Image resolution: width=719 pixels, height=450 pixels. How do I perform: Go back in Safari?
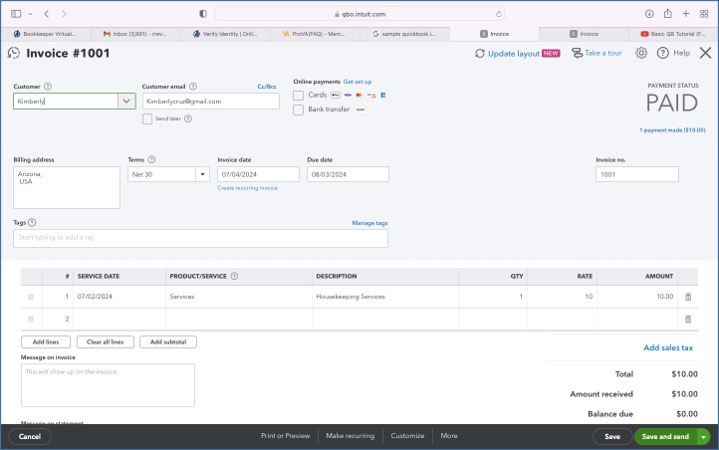pyautogui.click(x=46, y=14)
